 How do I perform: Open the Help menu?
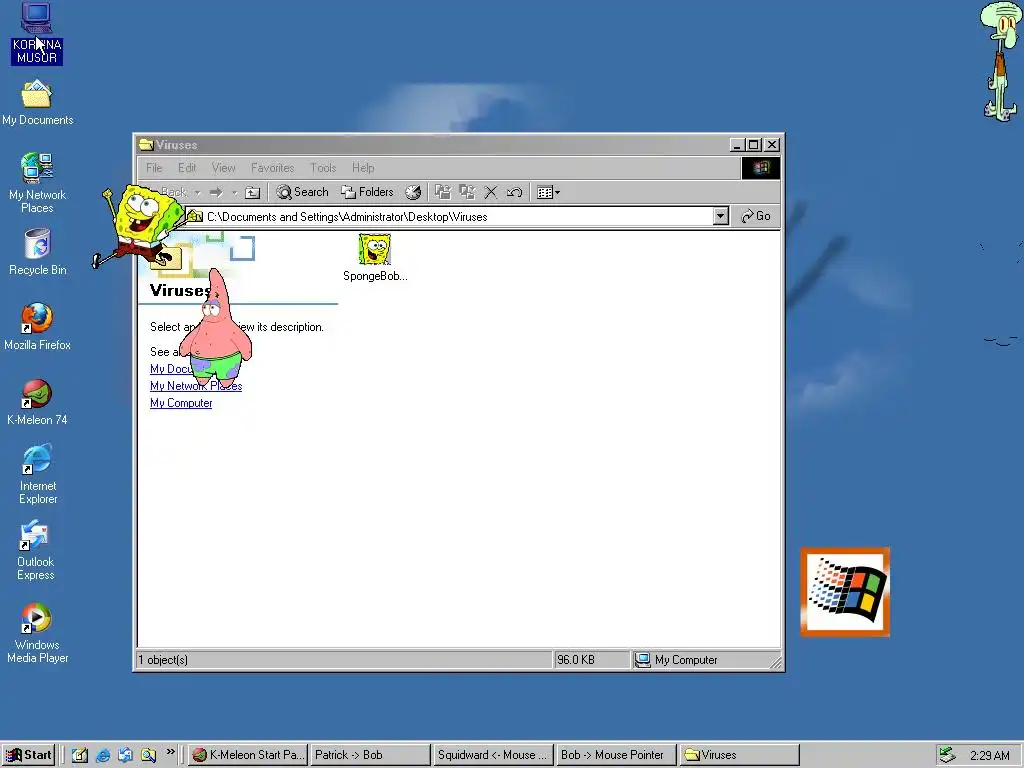click(x=363, y=168)
